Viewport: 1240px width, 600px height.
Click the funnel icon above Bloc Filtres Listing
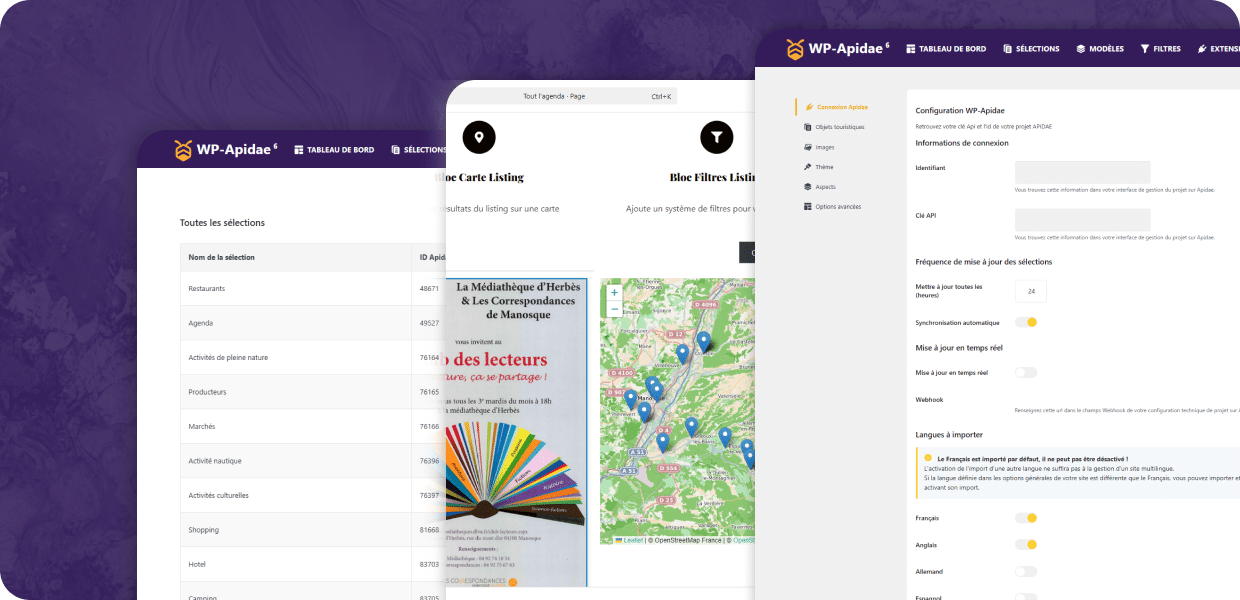[717, 137]
